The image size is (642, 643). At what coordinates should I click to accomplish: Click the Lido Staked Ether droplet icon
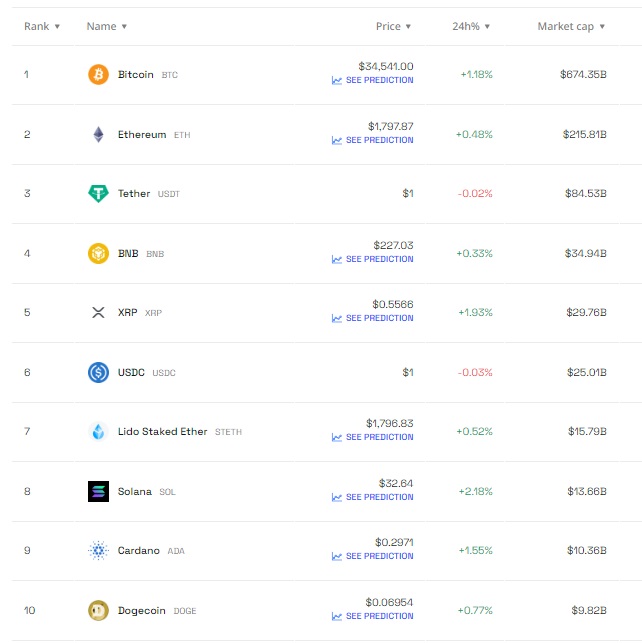point(98,432)
